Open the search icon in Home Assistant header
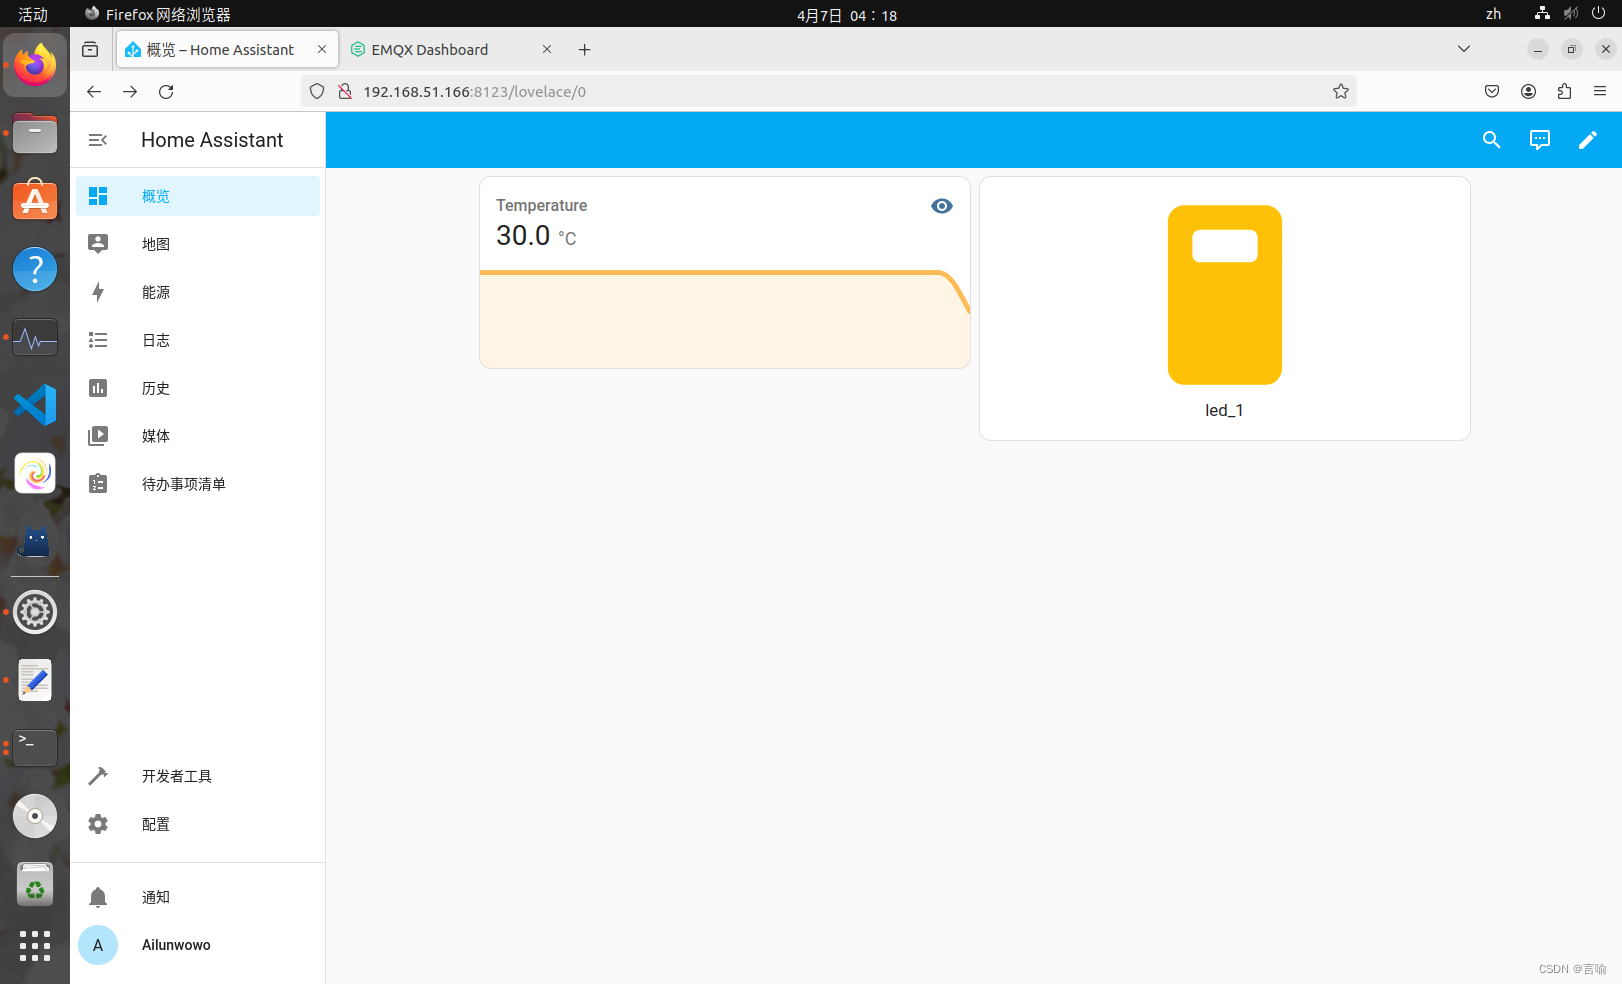This screenshot has height=984, width=1622. 1491,140
